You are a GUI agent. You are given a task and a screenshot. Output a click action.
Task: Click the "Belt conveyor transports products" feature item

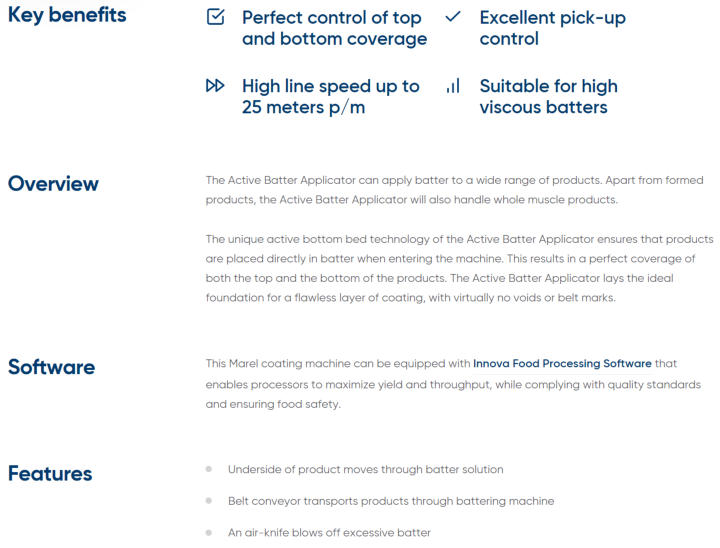[391, 501]
